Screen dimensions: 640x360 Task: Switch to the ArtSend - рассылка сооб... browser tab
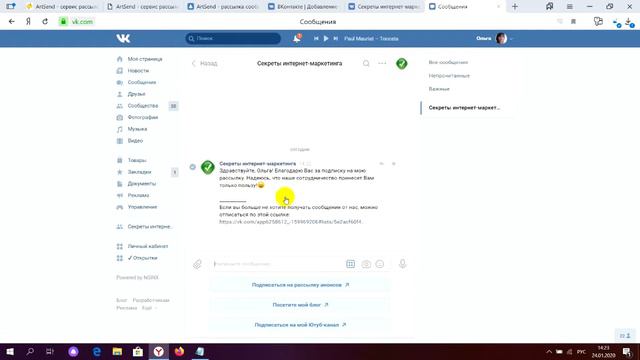(223, 7)
